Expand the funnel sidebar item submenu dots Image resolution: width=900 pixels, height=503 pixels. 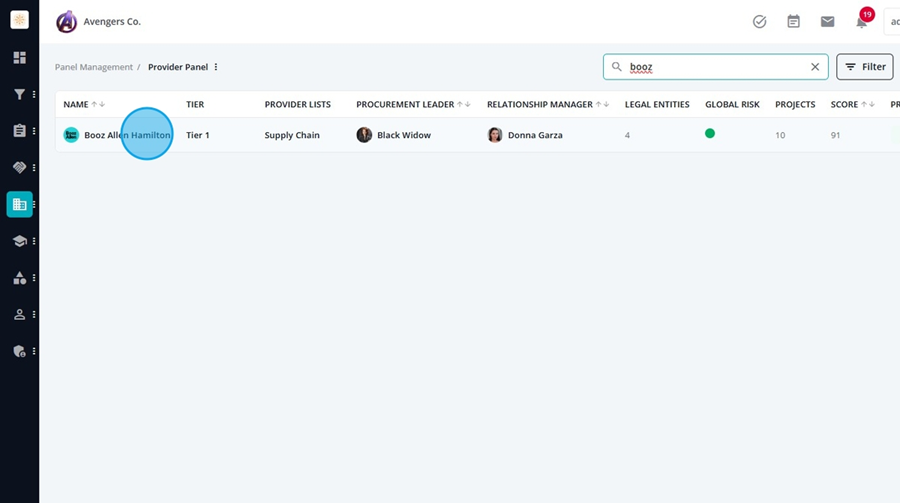click(x=34, y=94)
